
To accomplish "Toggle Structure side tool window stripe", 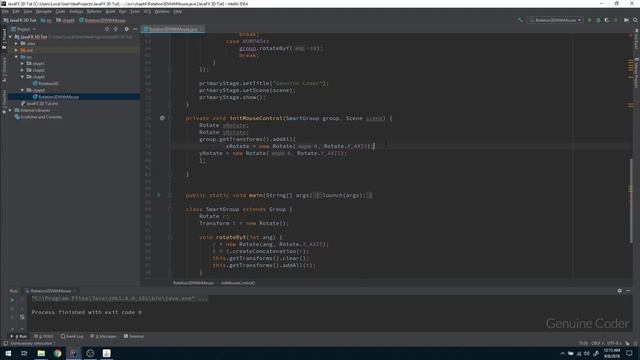I will point(4,69).
